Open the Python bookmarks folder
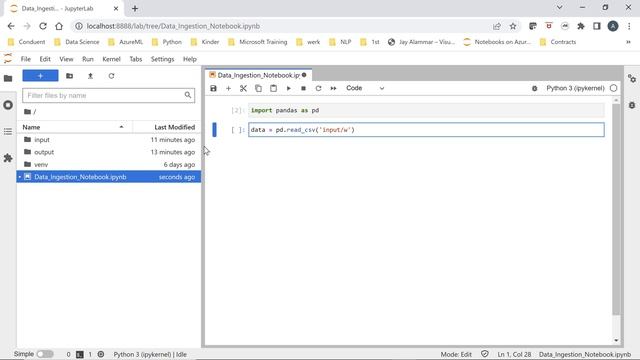 point(167,42)
